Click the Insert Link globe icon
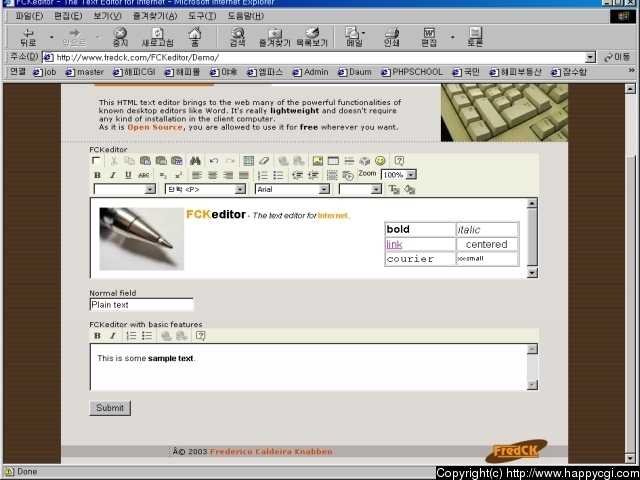This screenshot has height=480, width=640. click(283, 161)
